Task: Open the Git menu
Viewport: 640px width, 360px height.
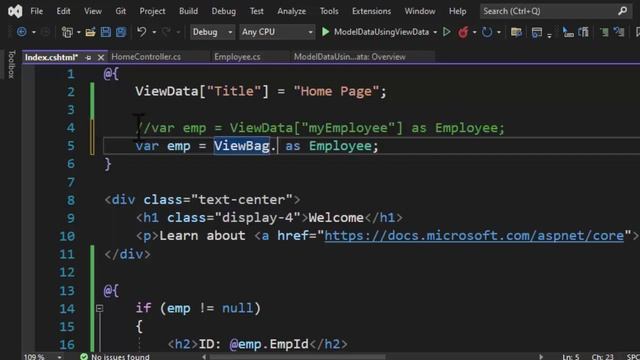Action: (x=120, y=11)
